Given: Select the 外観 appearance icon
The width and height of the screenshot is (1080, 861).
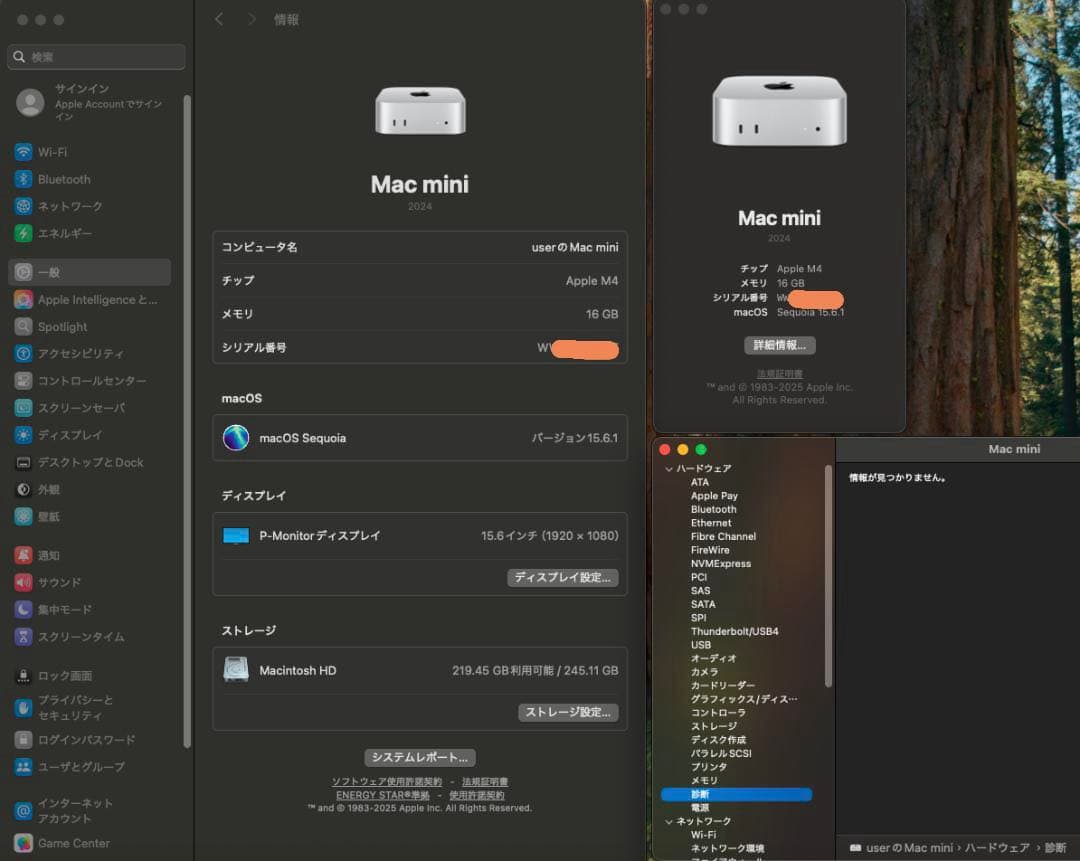Looking at the screenshot, I should pos(23,489).
